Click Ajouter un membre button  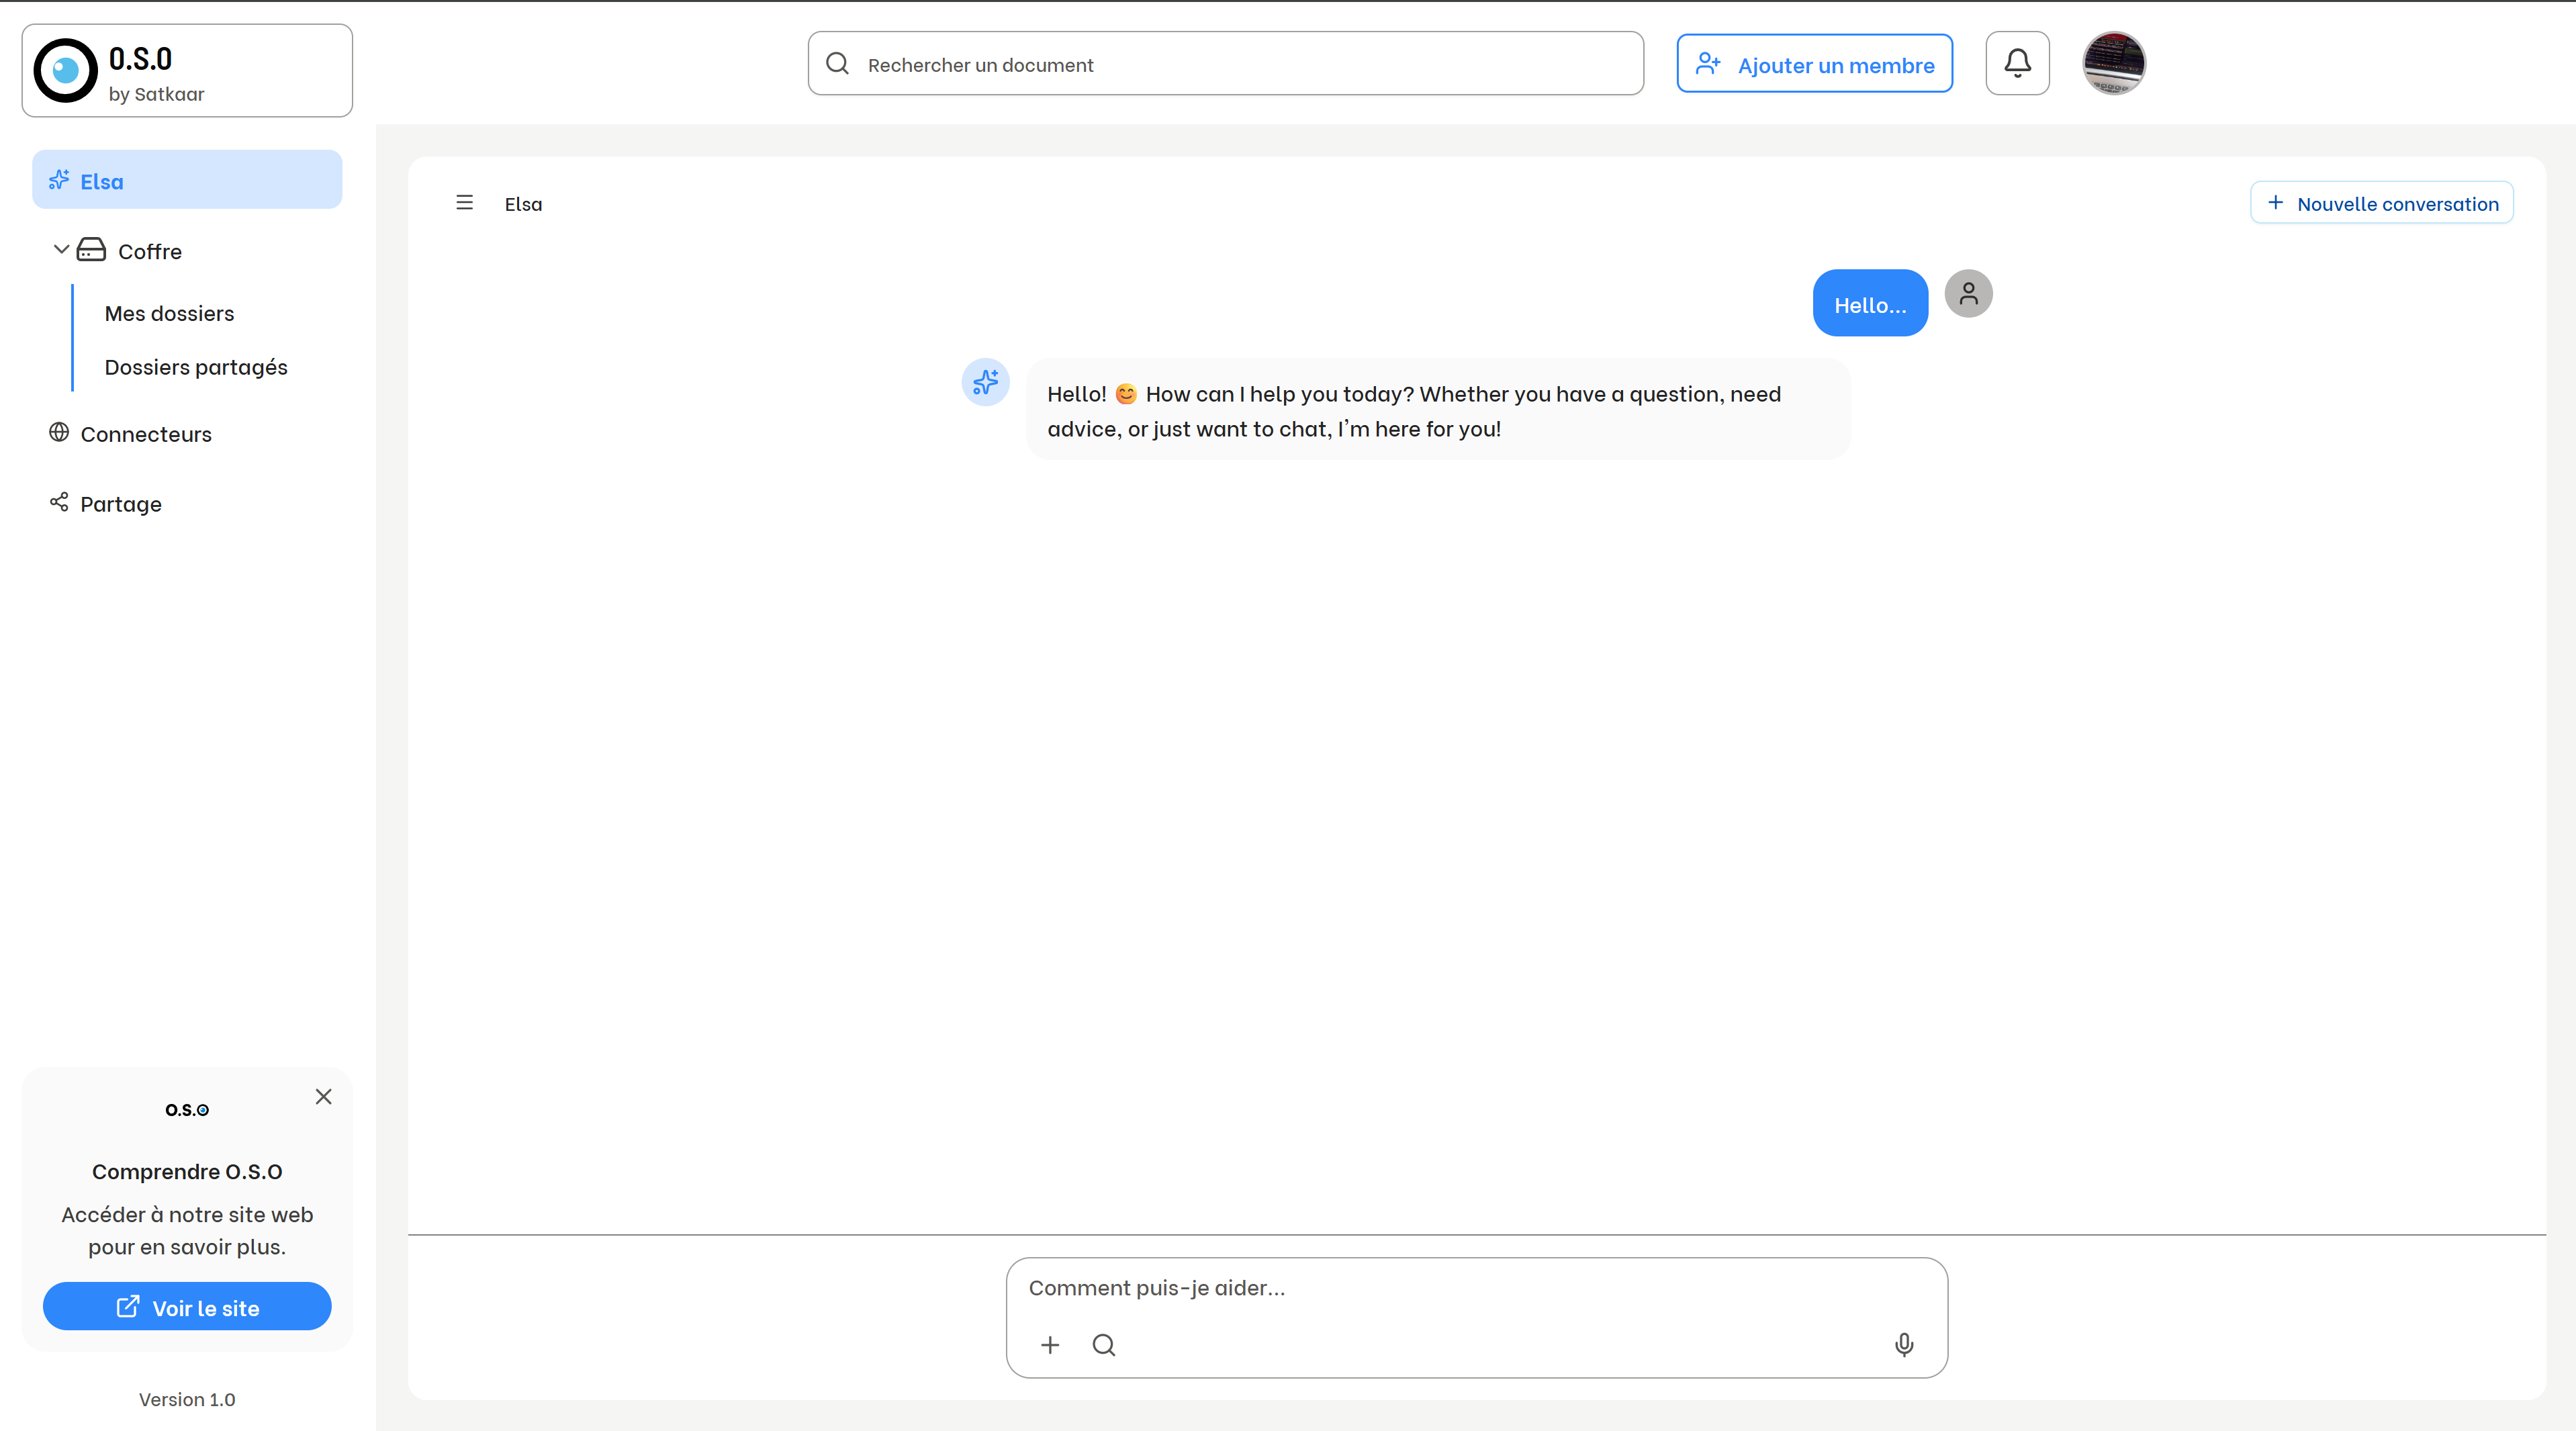pos(1814,64)
